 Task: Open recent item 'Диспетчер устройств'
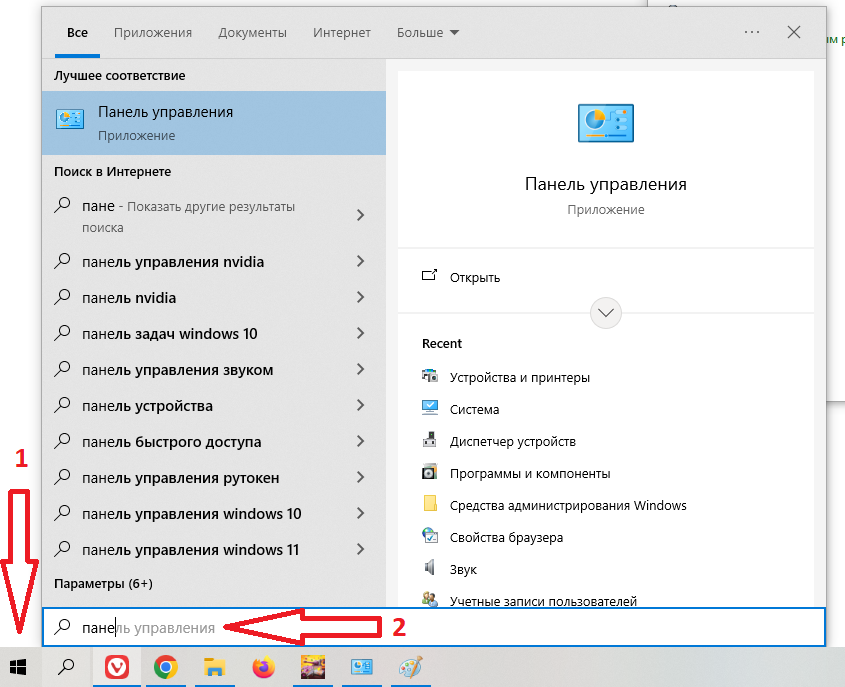click(512, 441)
